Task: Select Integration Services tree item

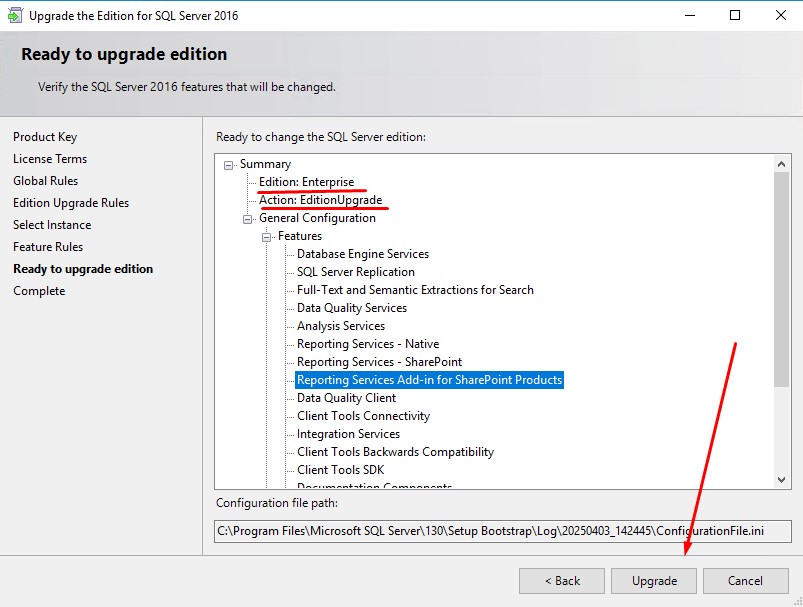Action: point(348,434)
